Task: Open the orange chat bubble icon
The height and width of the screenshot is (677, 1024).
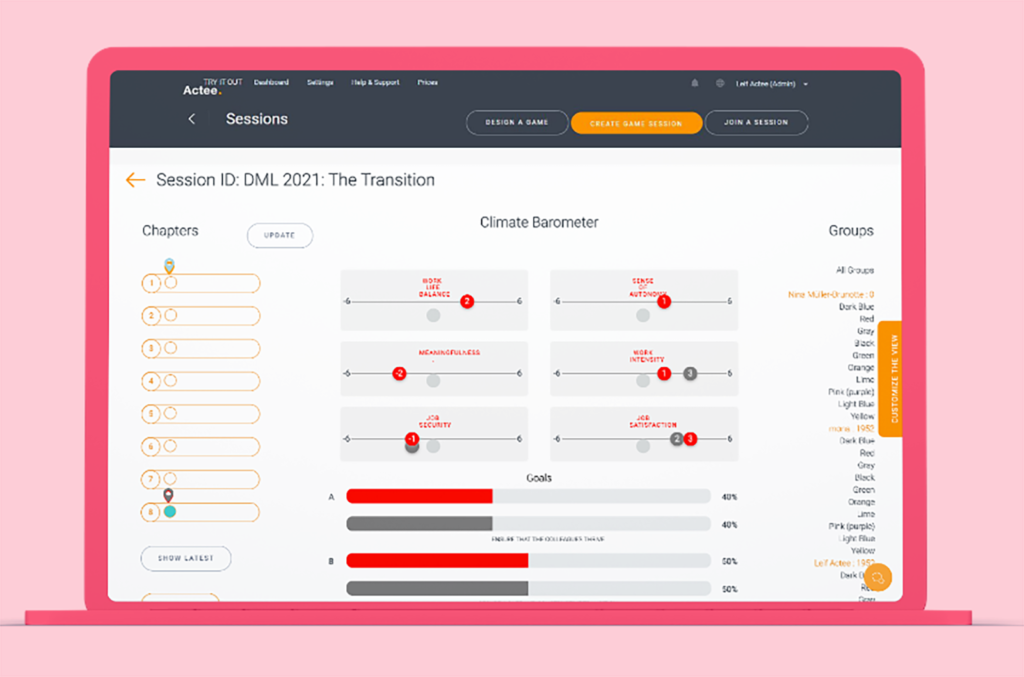Action: pyautogui.click(x=879, y=578)
